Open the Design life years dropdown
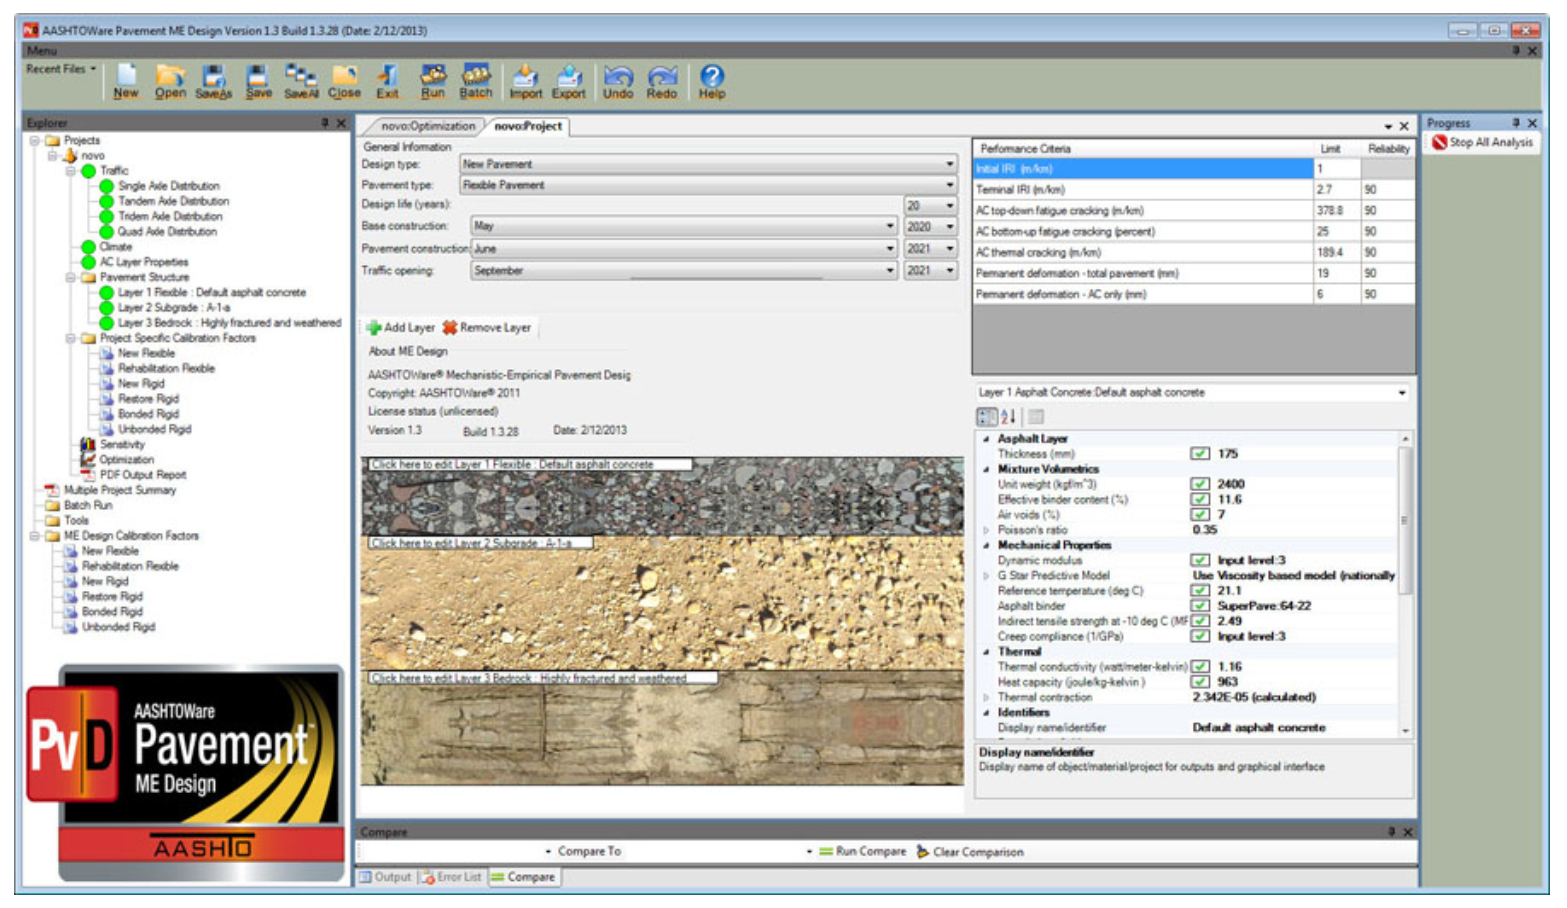1567x908 pixels. pos(949,205)
